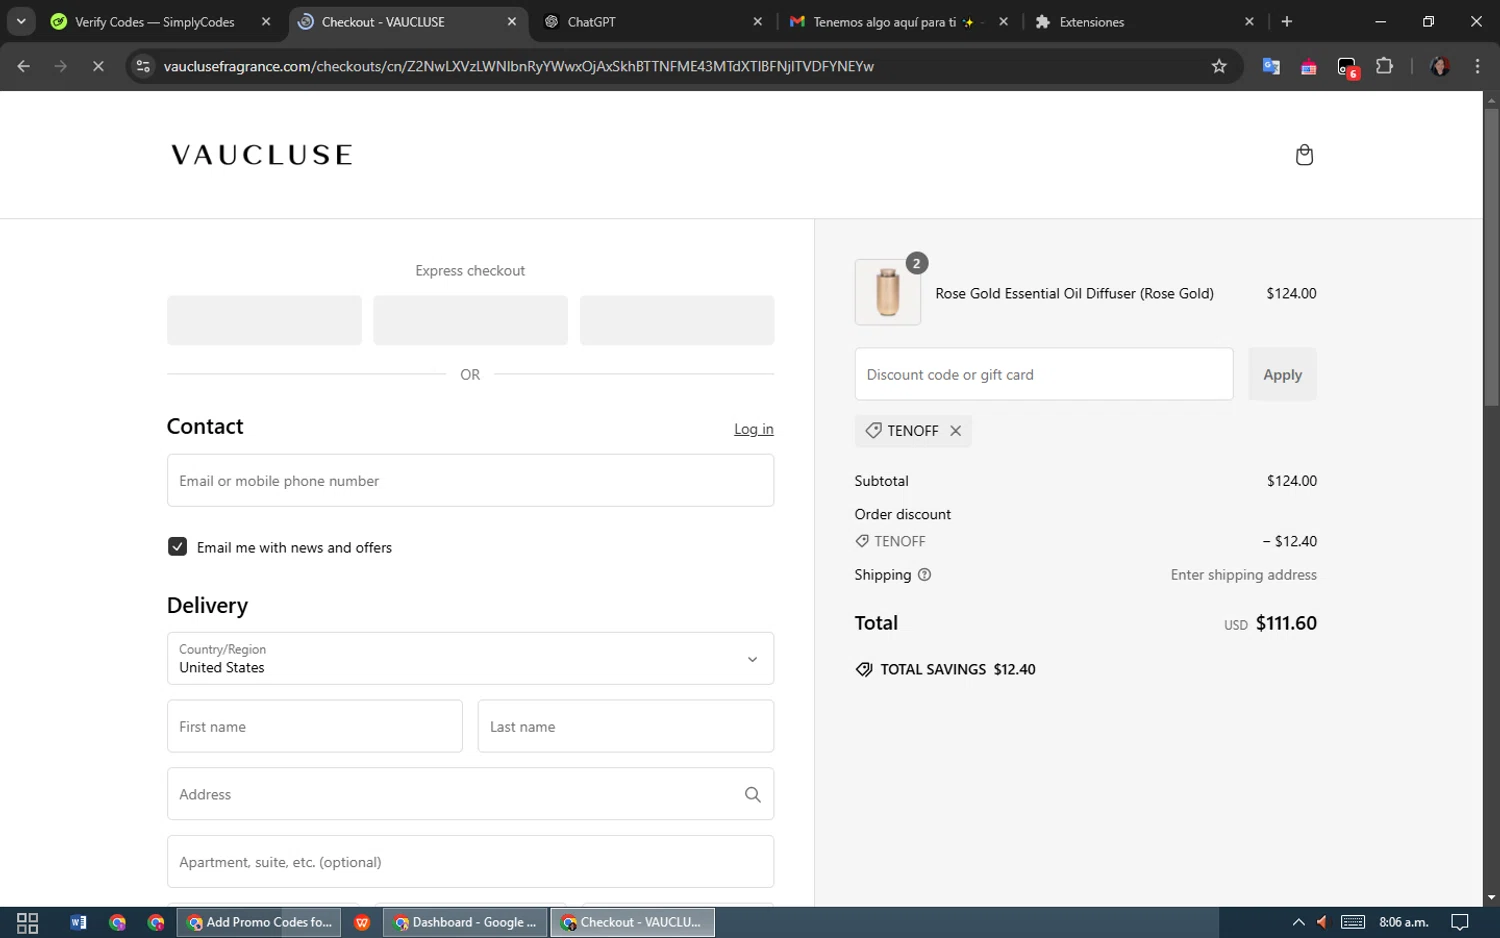
Task: Click the muted volume tray icon
Action: pyautogui.click(x=1322, y=923)
